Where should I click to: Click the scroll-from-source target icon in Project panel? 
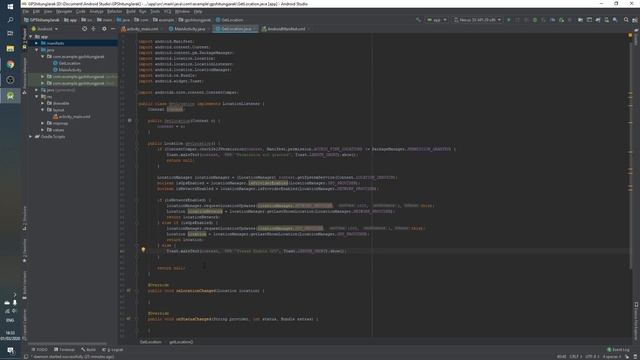pos(84,29)
